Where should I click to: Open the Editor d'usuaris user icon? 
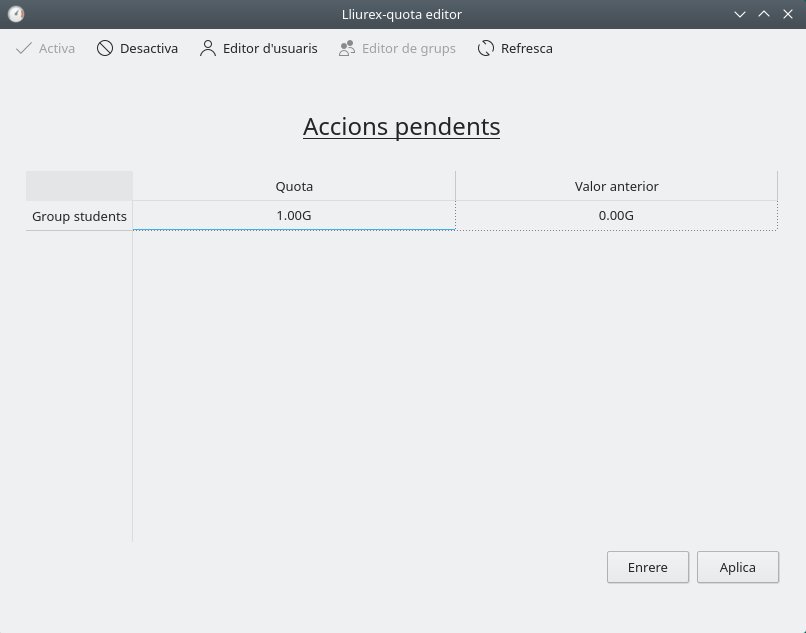(208, 48)
